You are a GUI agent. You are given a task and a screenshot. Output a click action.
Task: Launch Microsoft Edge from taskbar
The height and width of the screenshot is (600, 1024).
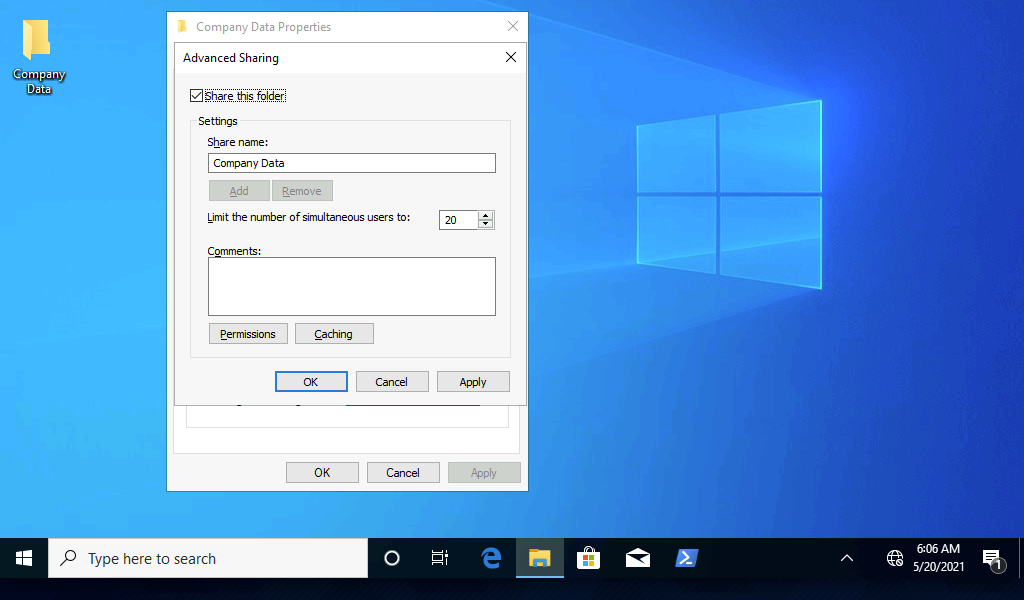pos(491,558)
